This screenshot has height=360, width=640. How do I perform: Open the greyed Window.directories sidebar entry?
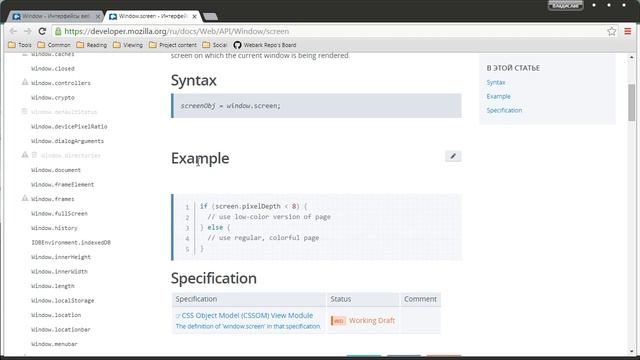click(x=71, y=156)
